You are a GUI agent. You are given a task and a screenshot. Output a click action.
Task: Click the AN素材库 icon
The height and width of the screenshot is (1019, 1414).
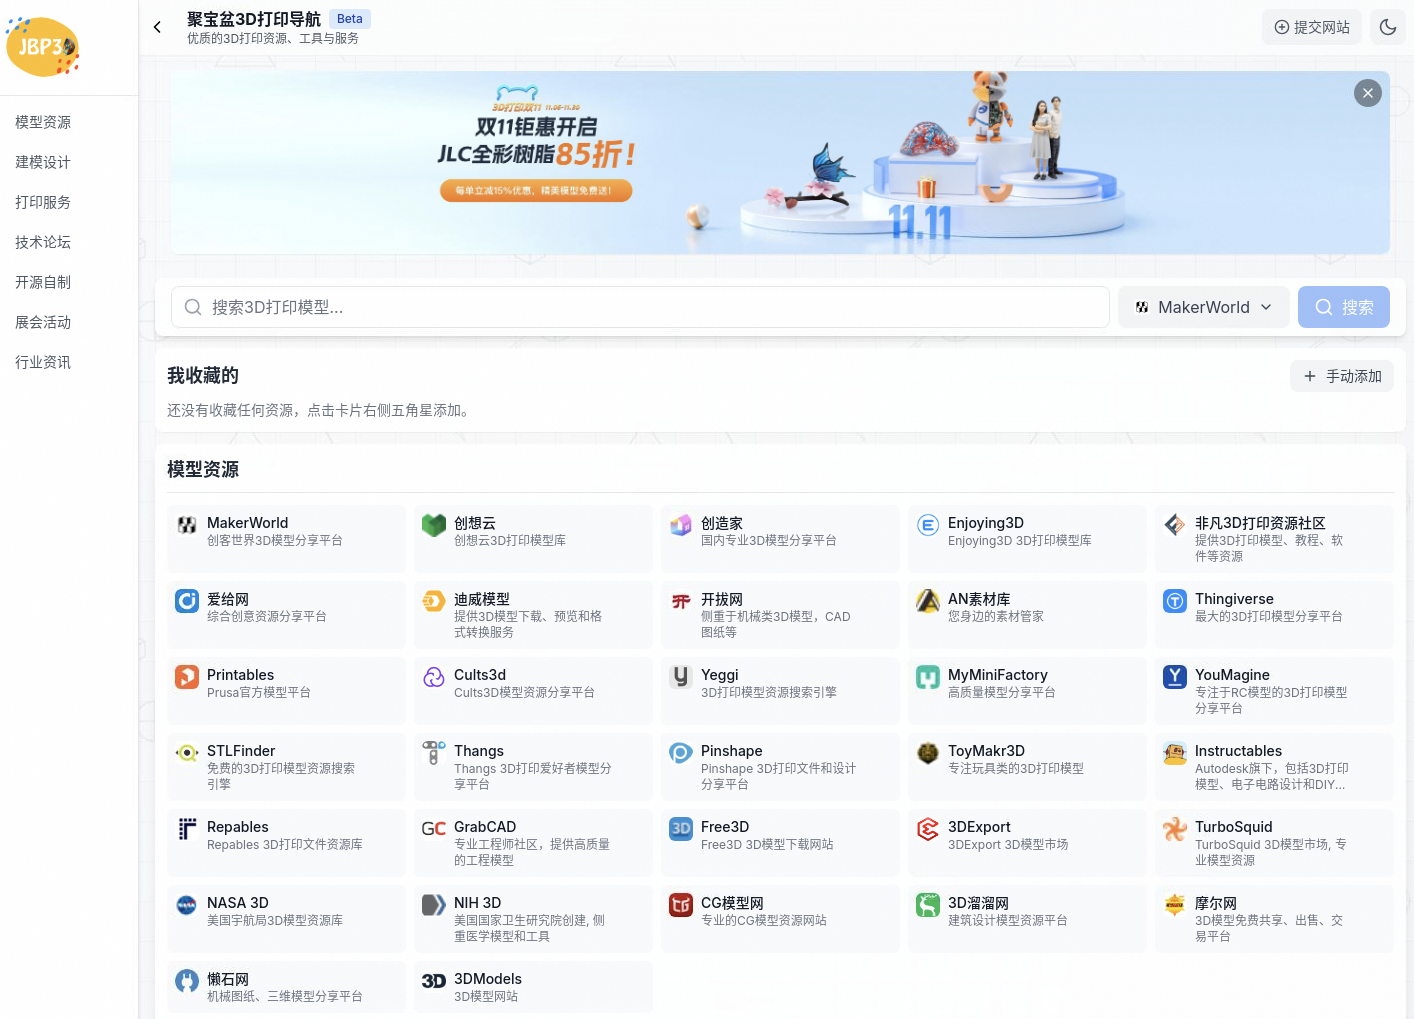coord(928,601)
